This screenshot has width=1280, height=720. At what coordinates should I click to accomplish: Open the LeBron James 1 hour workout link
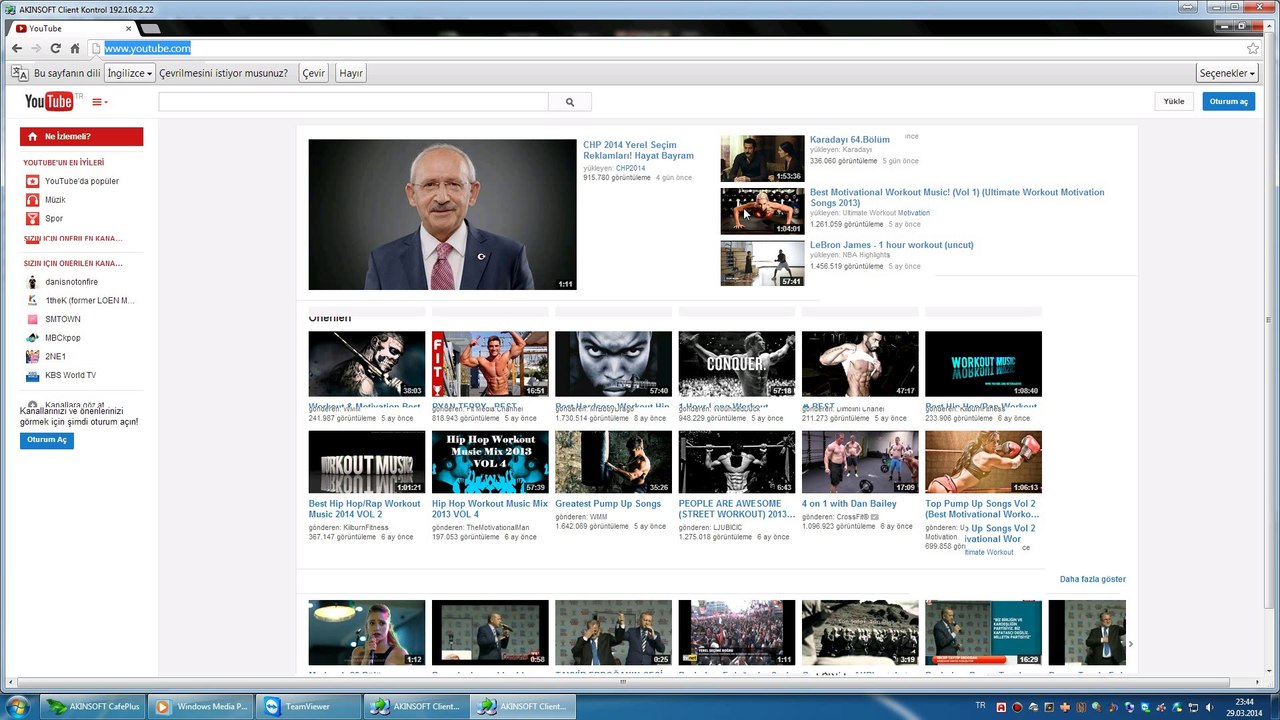892,245
